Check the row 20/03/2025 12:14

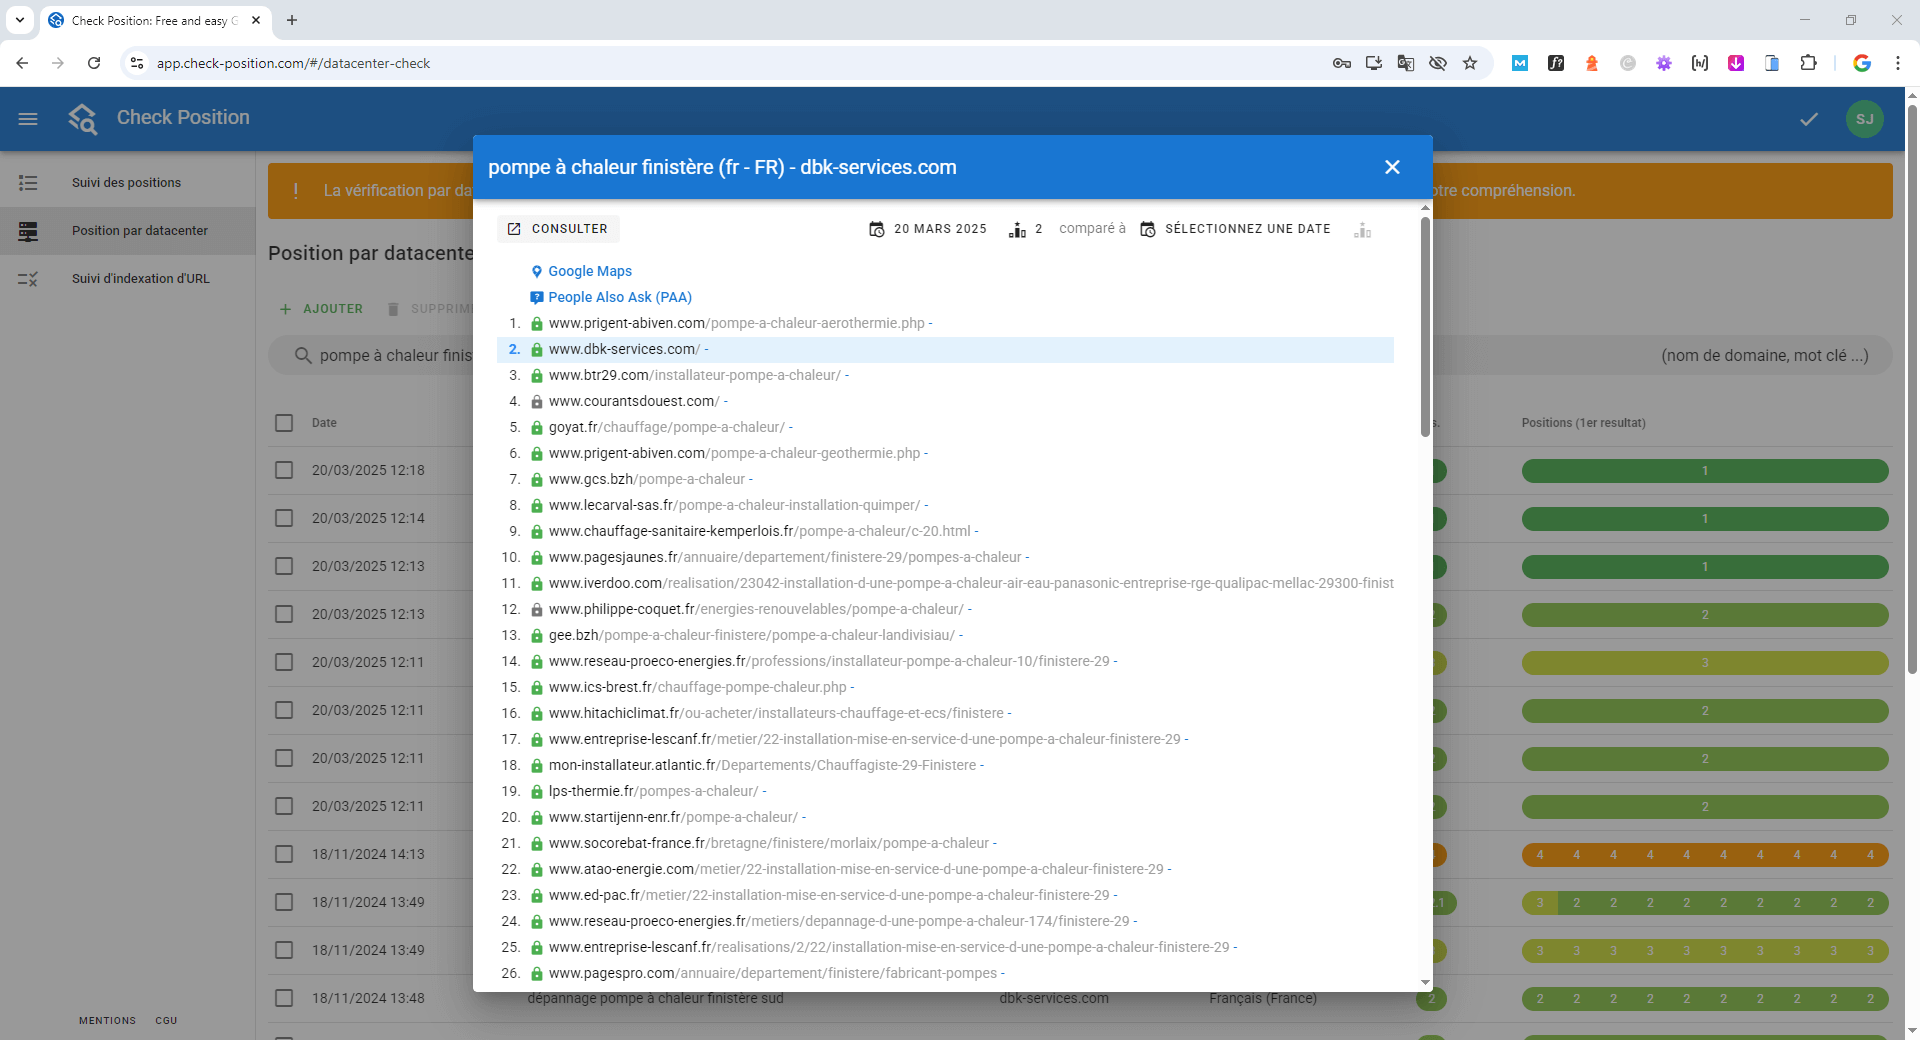284,518
